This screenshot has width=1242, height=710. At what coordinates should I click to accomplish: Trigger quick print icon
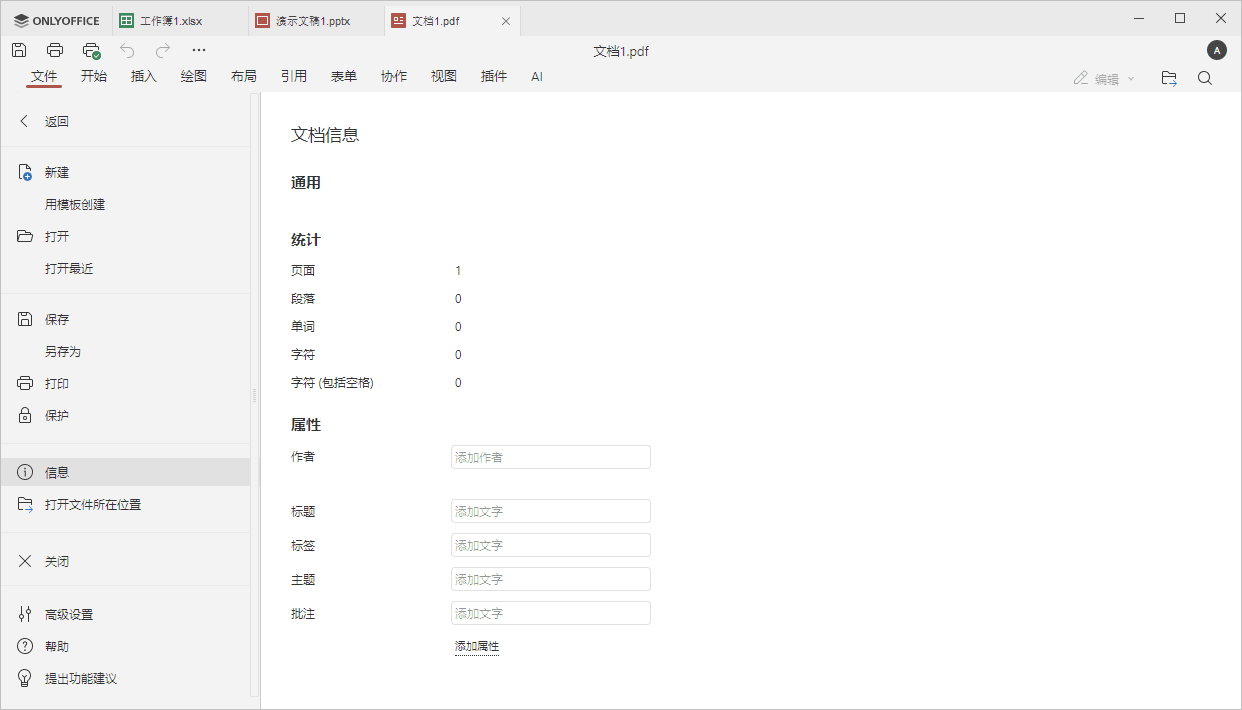pos(91,49)
